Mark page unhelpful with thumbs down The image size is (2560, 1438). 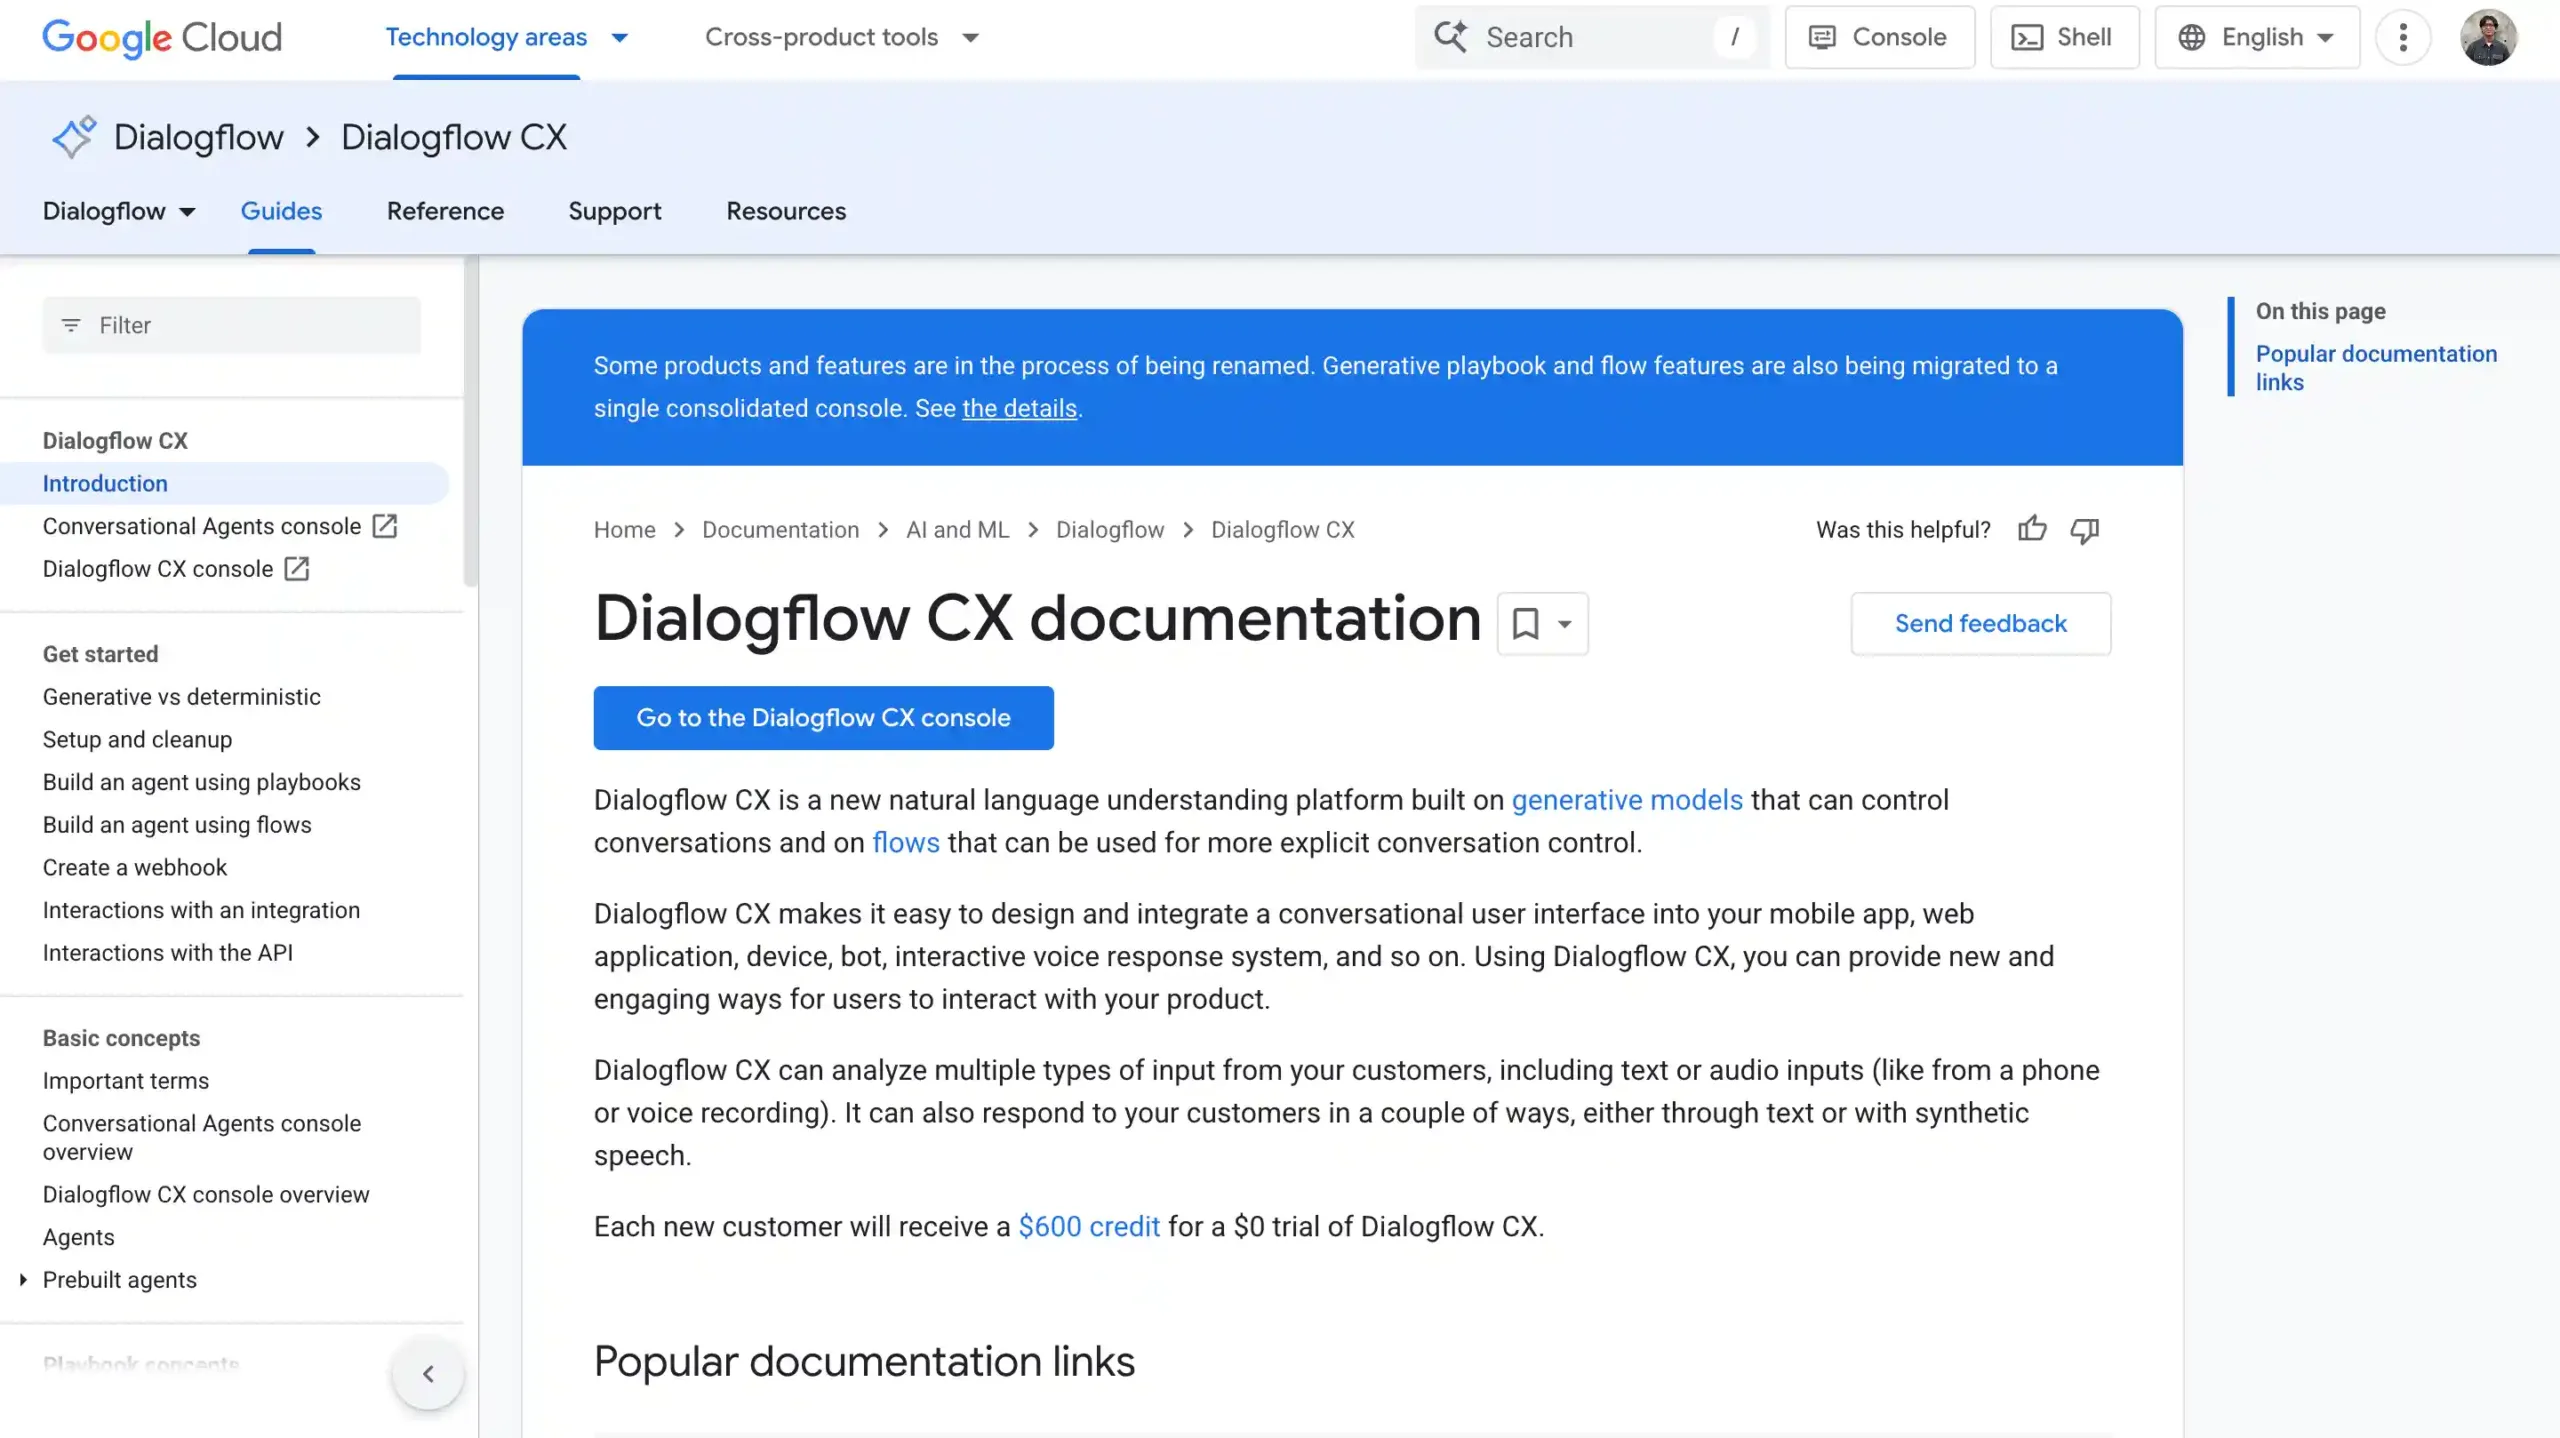(2084, 530)
